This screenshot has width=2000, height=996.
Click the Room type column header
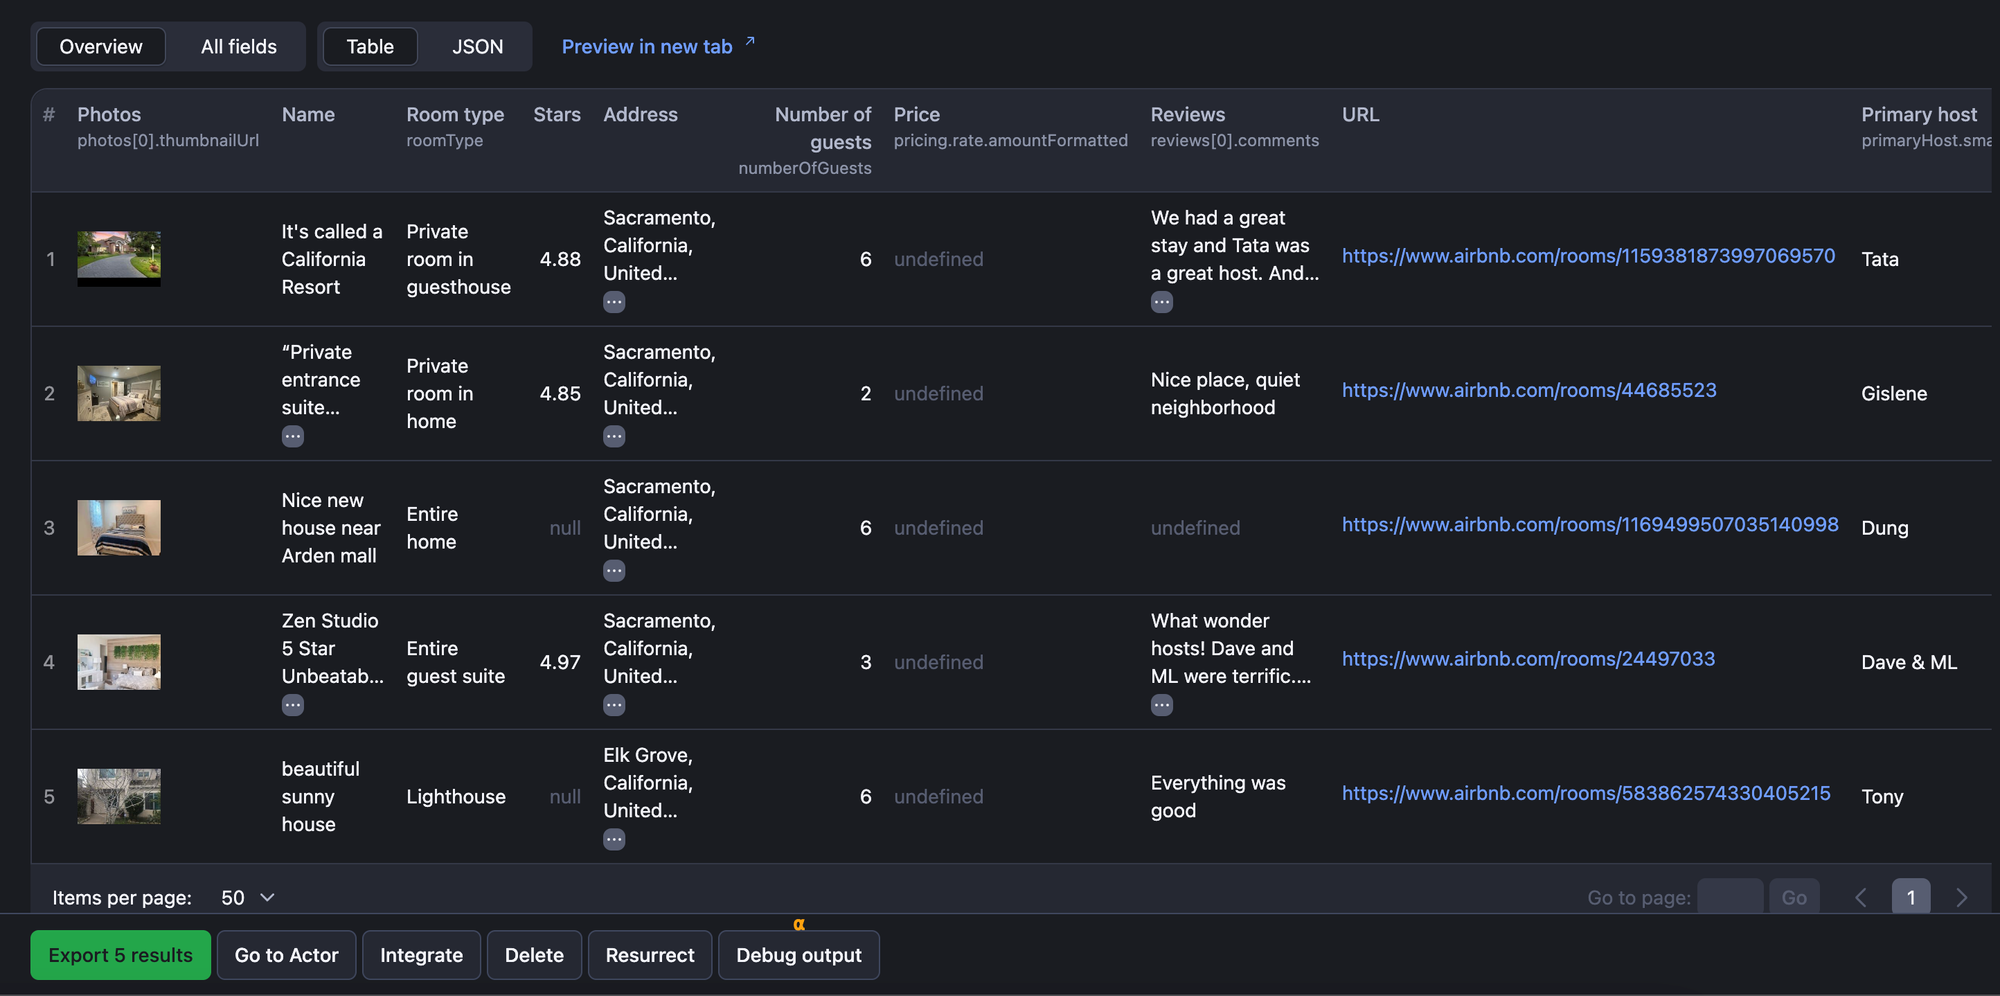[455, 115]
